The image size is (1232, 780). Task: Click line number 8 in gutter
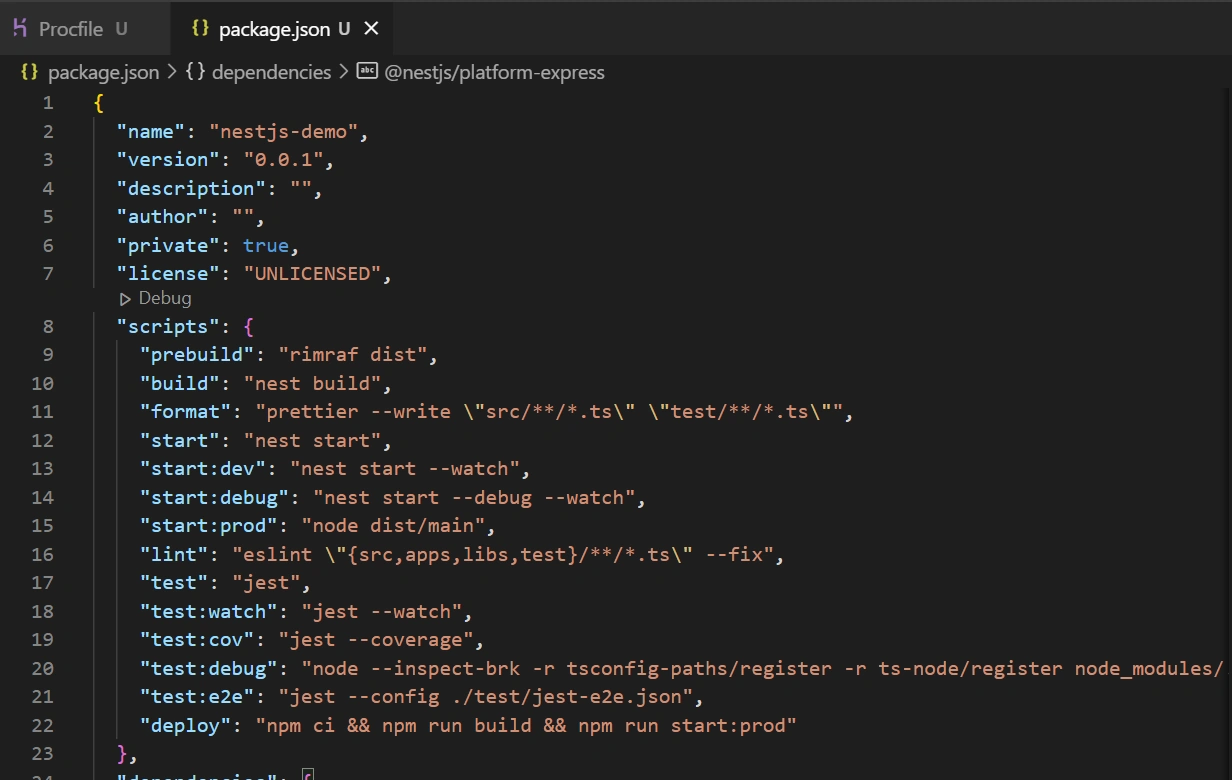(x=49, y=326)
